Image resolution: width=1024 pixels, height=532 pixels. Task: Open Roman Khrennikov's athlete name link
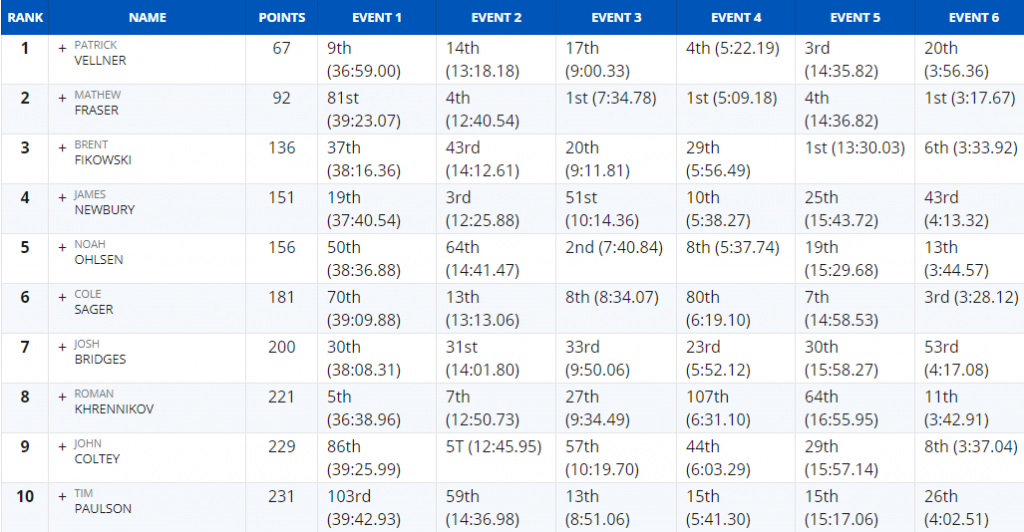(114, 401)
